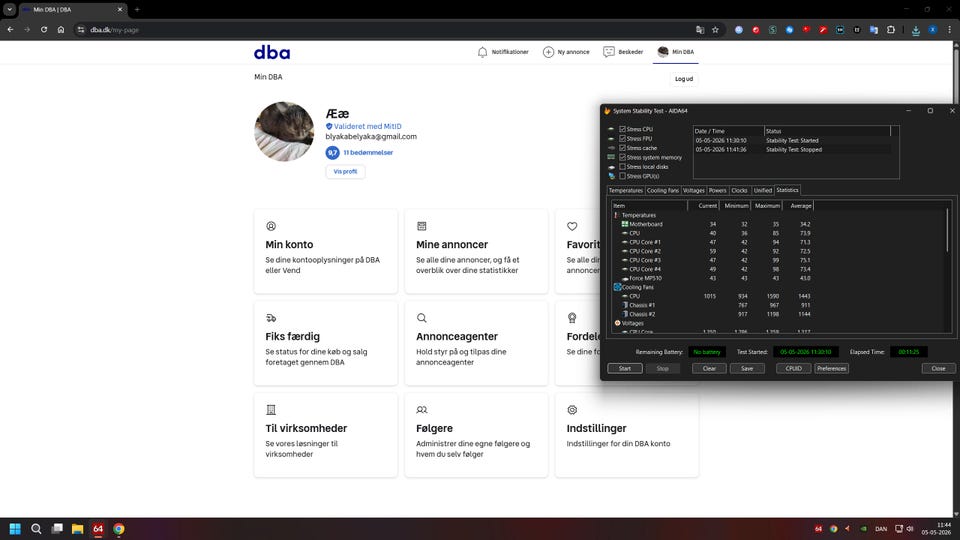Open File Explorer from the taskbar
The height and width of the screenshot is (540, 960).
point(77,529)
